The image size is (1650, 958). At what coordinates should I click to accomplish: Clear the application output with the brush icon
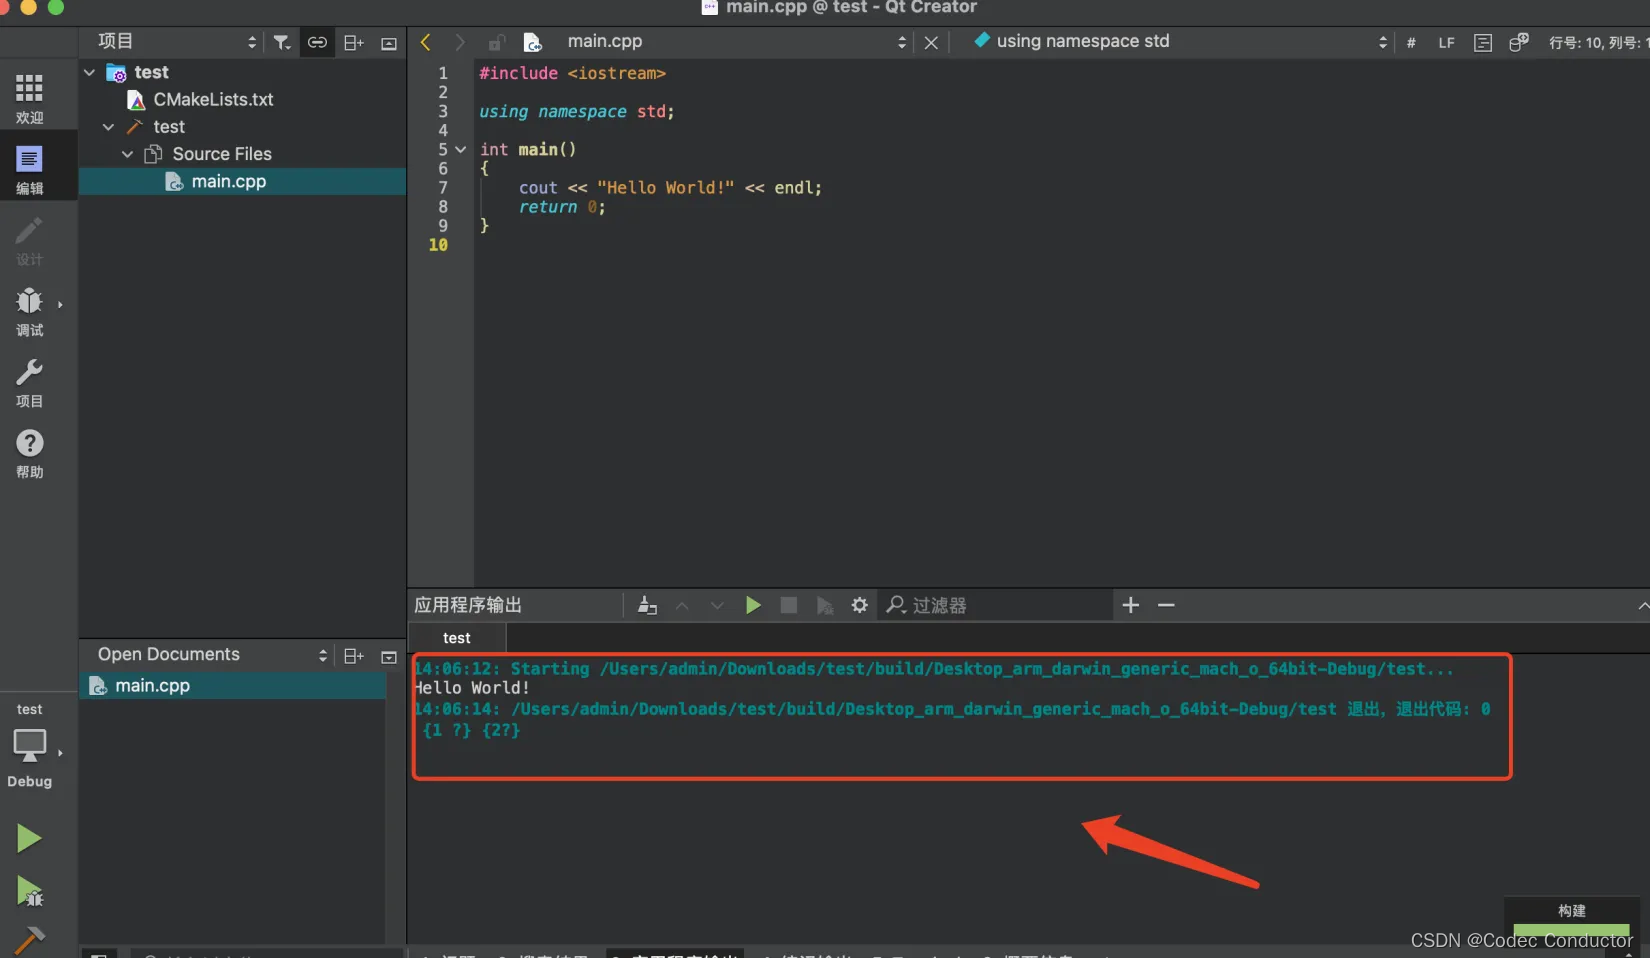(x=646, y=604)
